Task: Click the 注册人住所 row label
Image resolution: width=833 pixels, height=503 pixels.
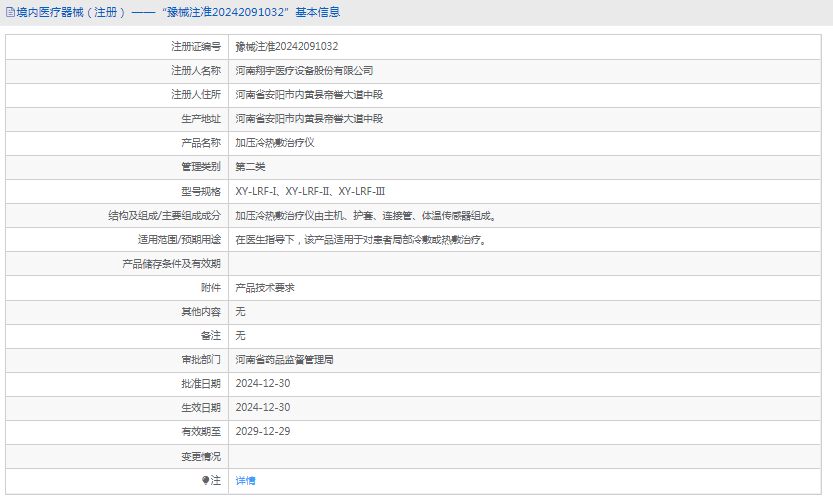Action: point(196,95)
